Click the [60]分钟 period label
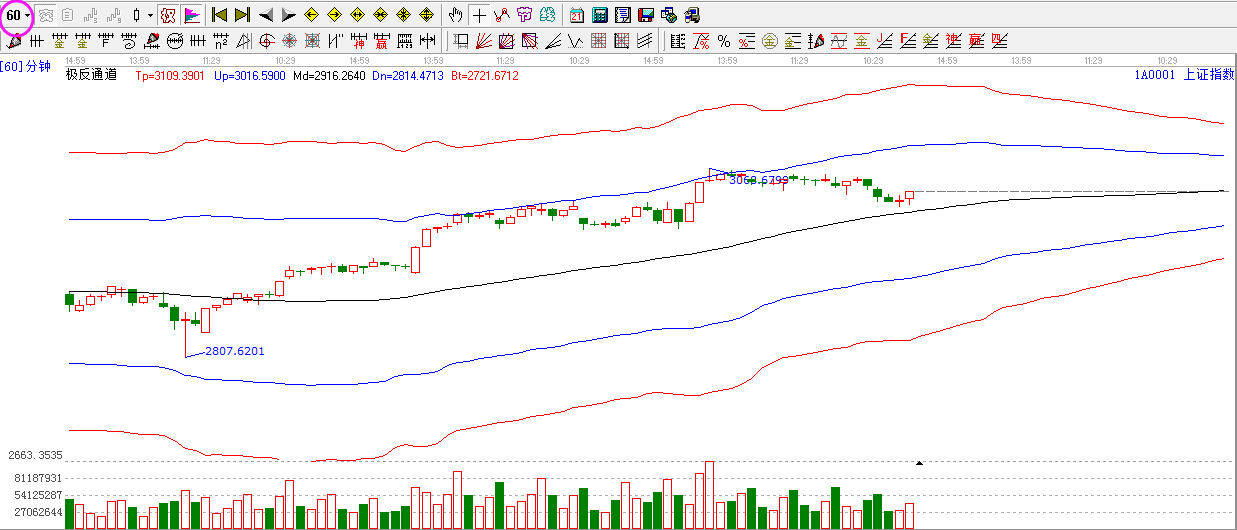1237x530 pixels. 25,67
